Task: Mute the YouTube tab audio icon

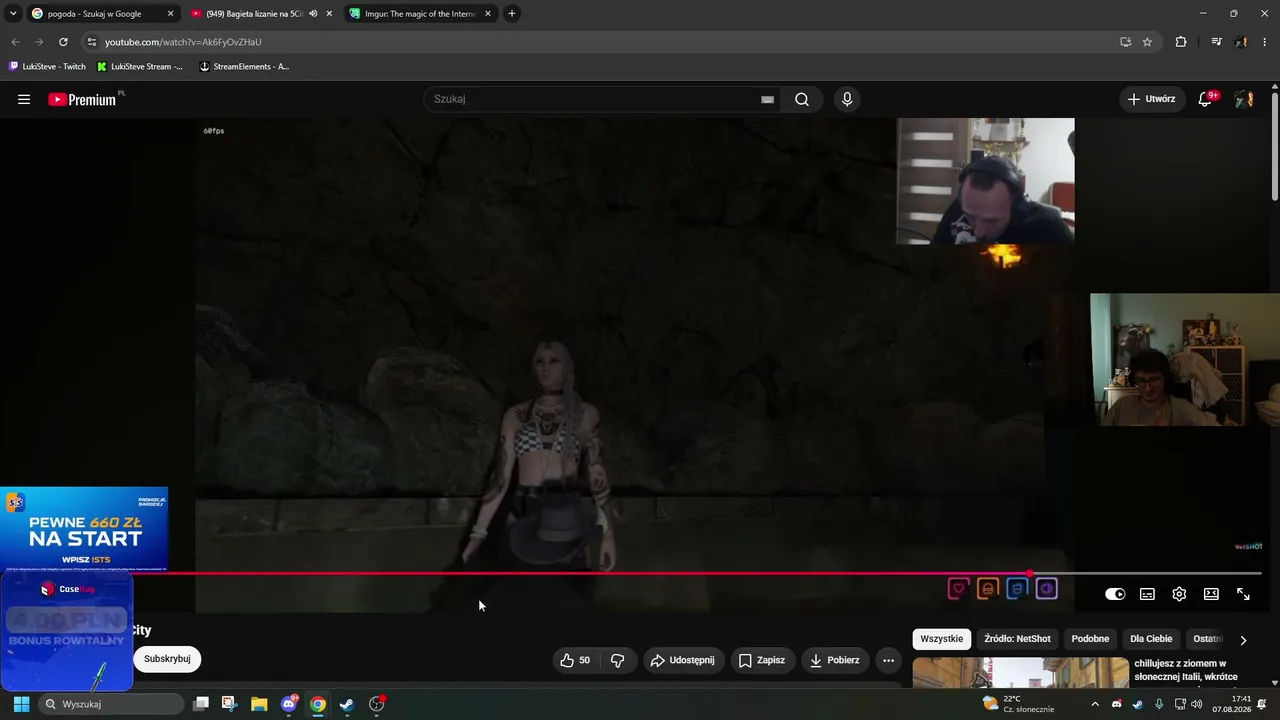Action: click(313, 14)
